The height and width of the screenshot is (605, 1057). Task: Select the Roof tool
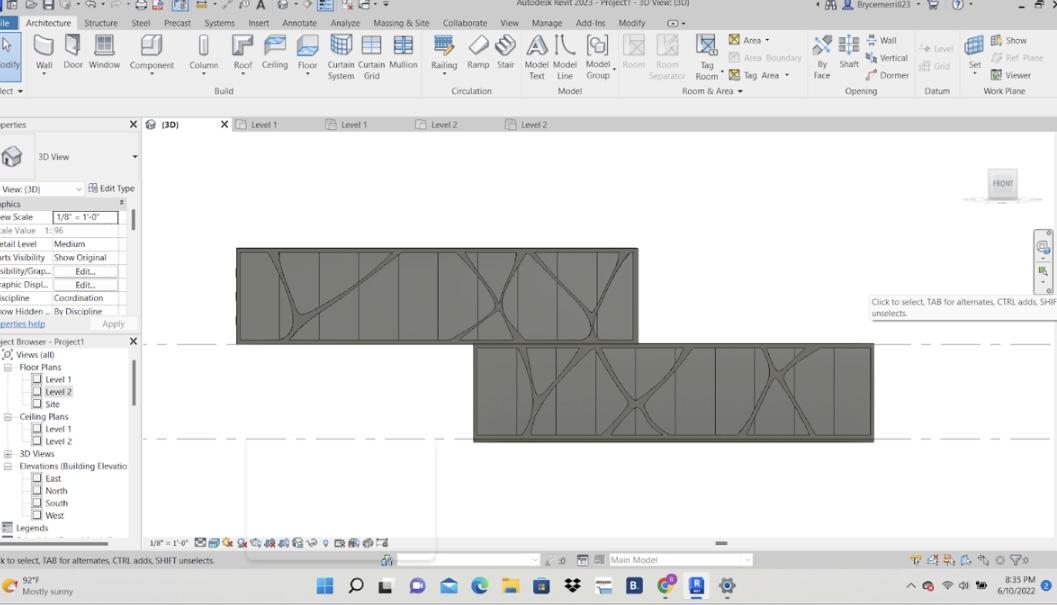coord(243,53)
